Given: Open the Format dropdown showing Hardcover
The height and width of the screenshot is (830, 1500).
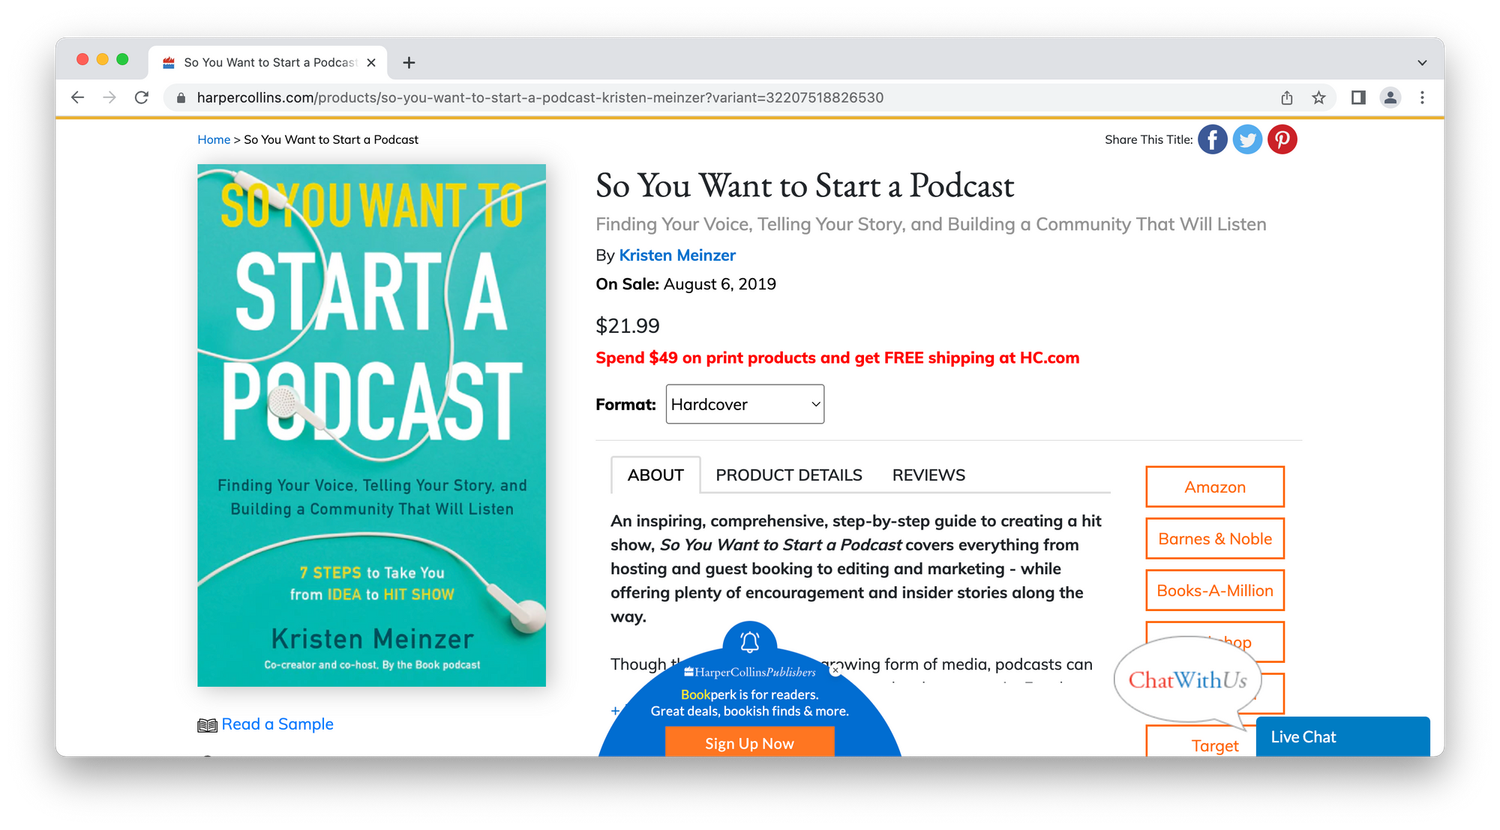Looking at the screenshot, I should [x=745, y=404].
